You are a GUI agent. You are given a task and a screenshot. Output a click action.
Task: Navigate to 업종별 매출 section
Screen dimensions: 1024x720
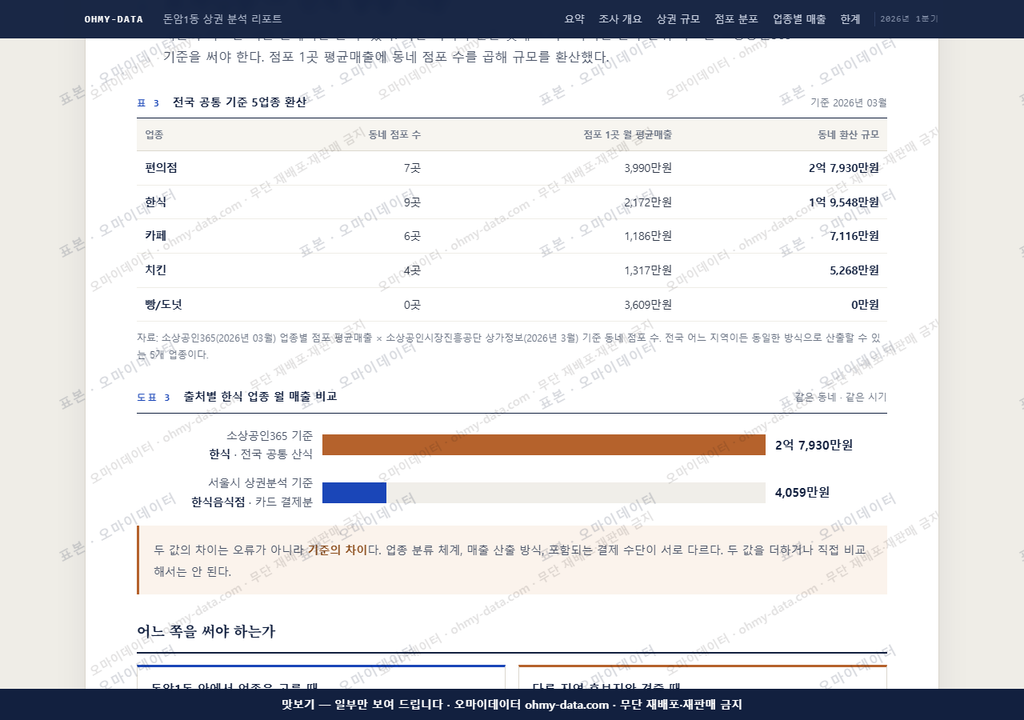[799, 19]
